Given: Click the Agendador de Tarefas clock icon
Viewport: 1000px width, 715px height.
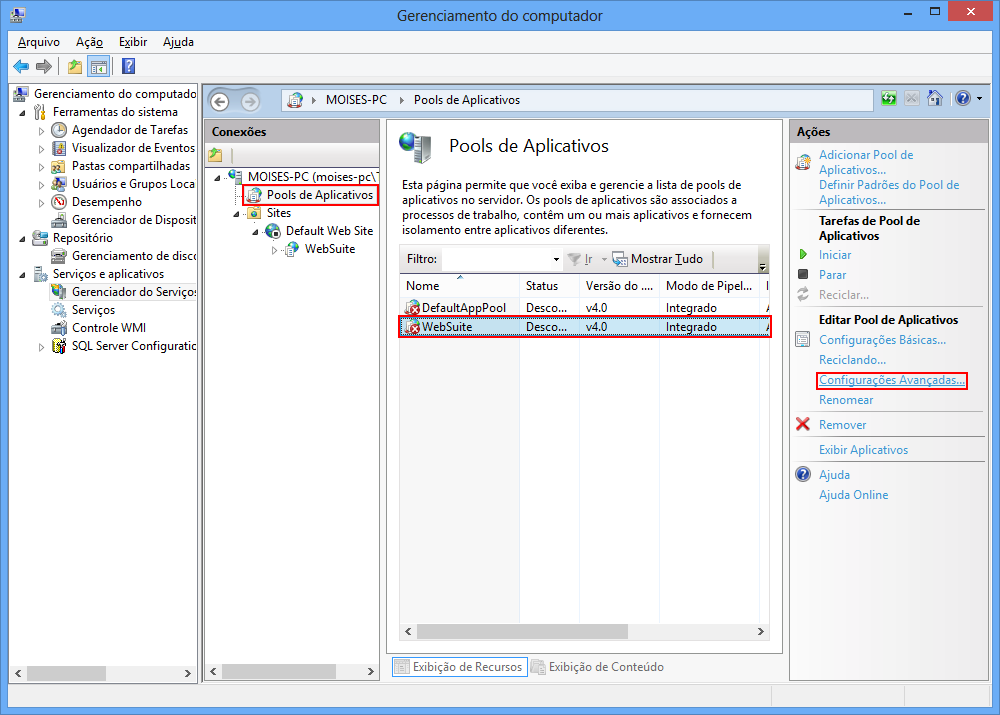Looking at the screenshot, I should click(x=59, y=130).
